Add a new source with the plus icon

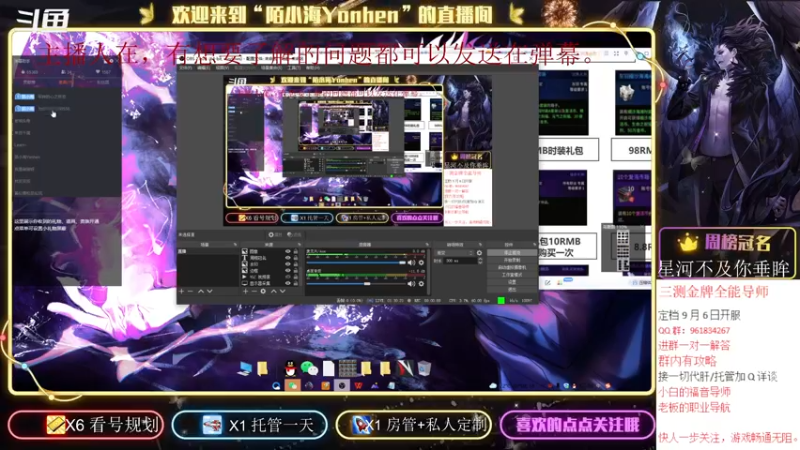(245, 291)
